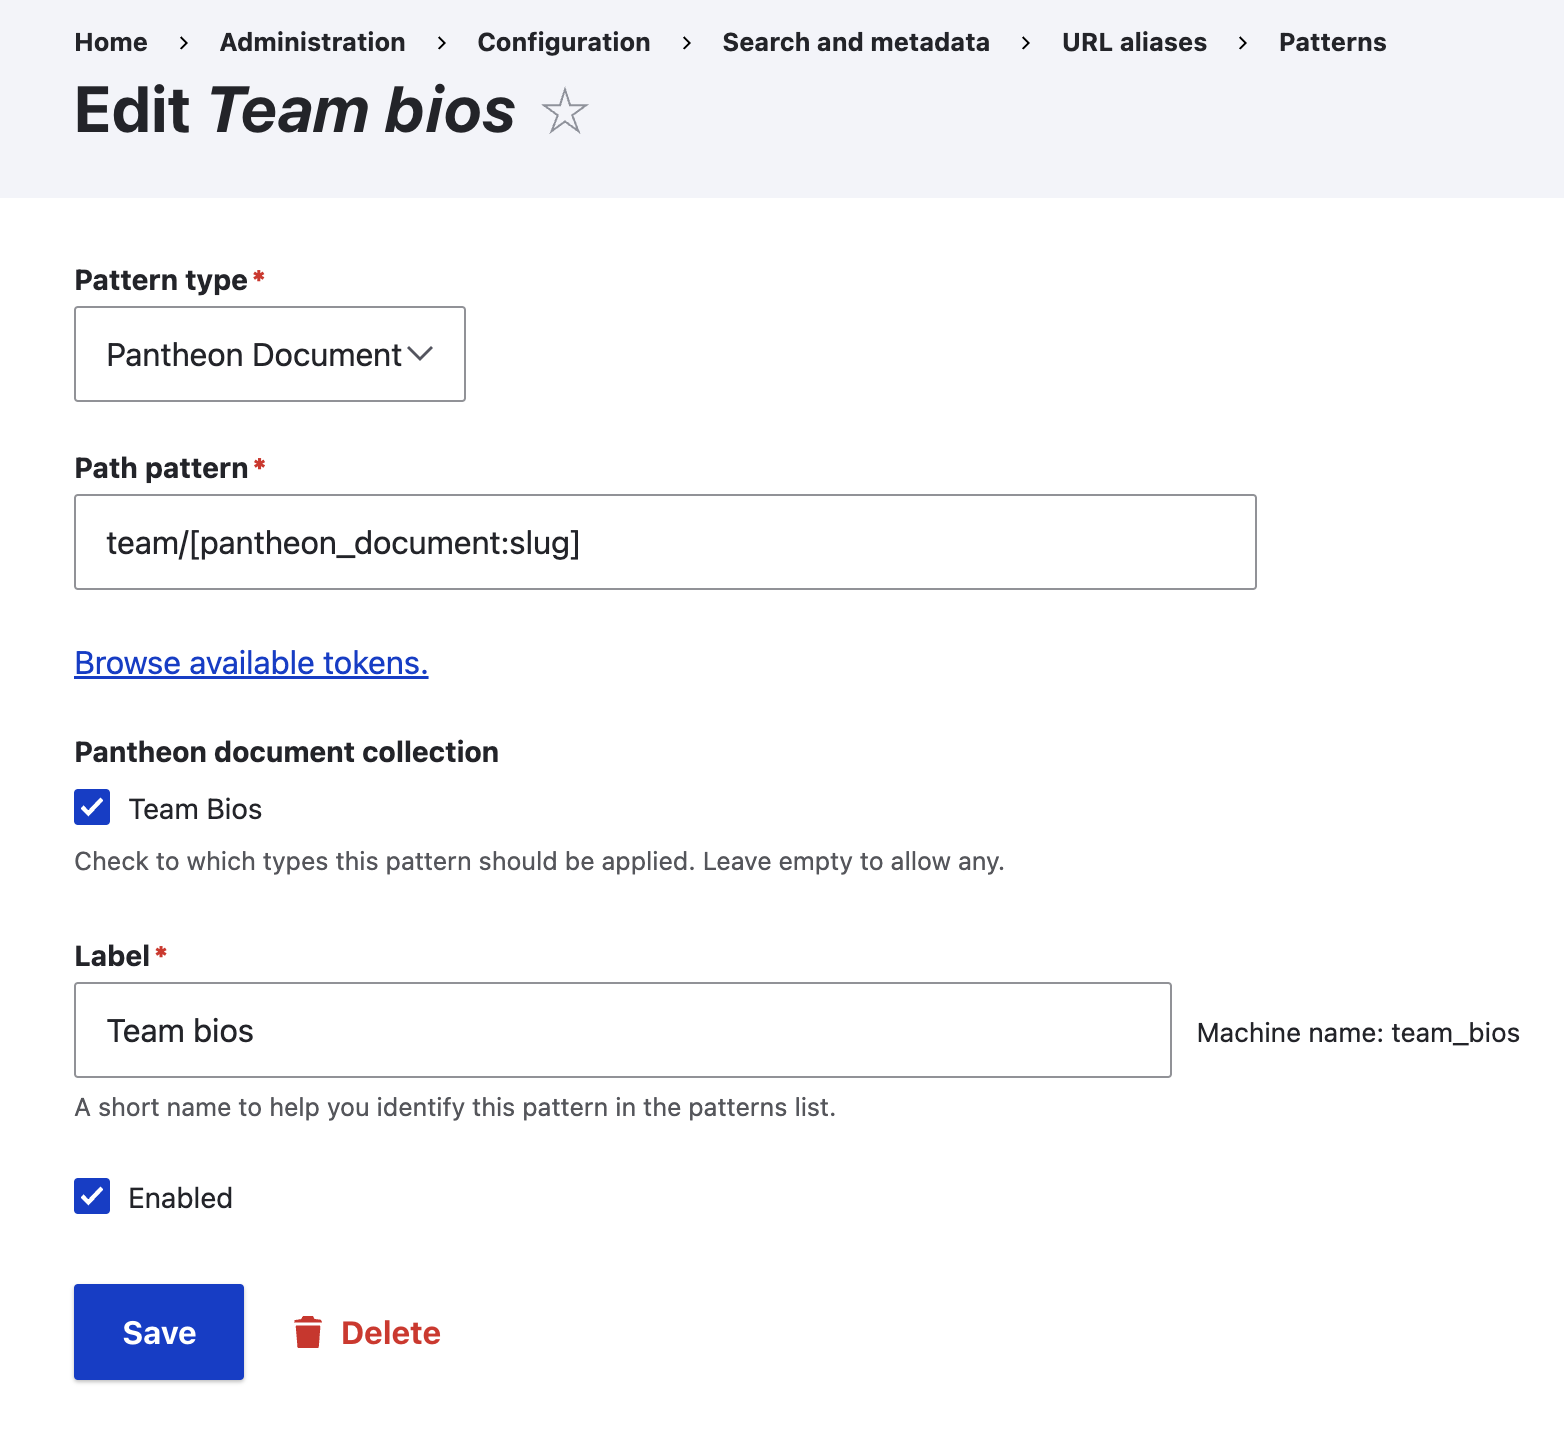The image size is (1564, 1440).
Task: Click into the Path pattern text field
Action: pyautogui.click(x=664, y=542)
